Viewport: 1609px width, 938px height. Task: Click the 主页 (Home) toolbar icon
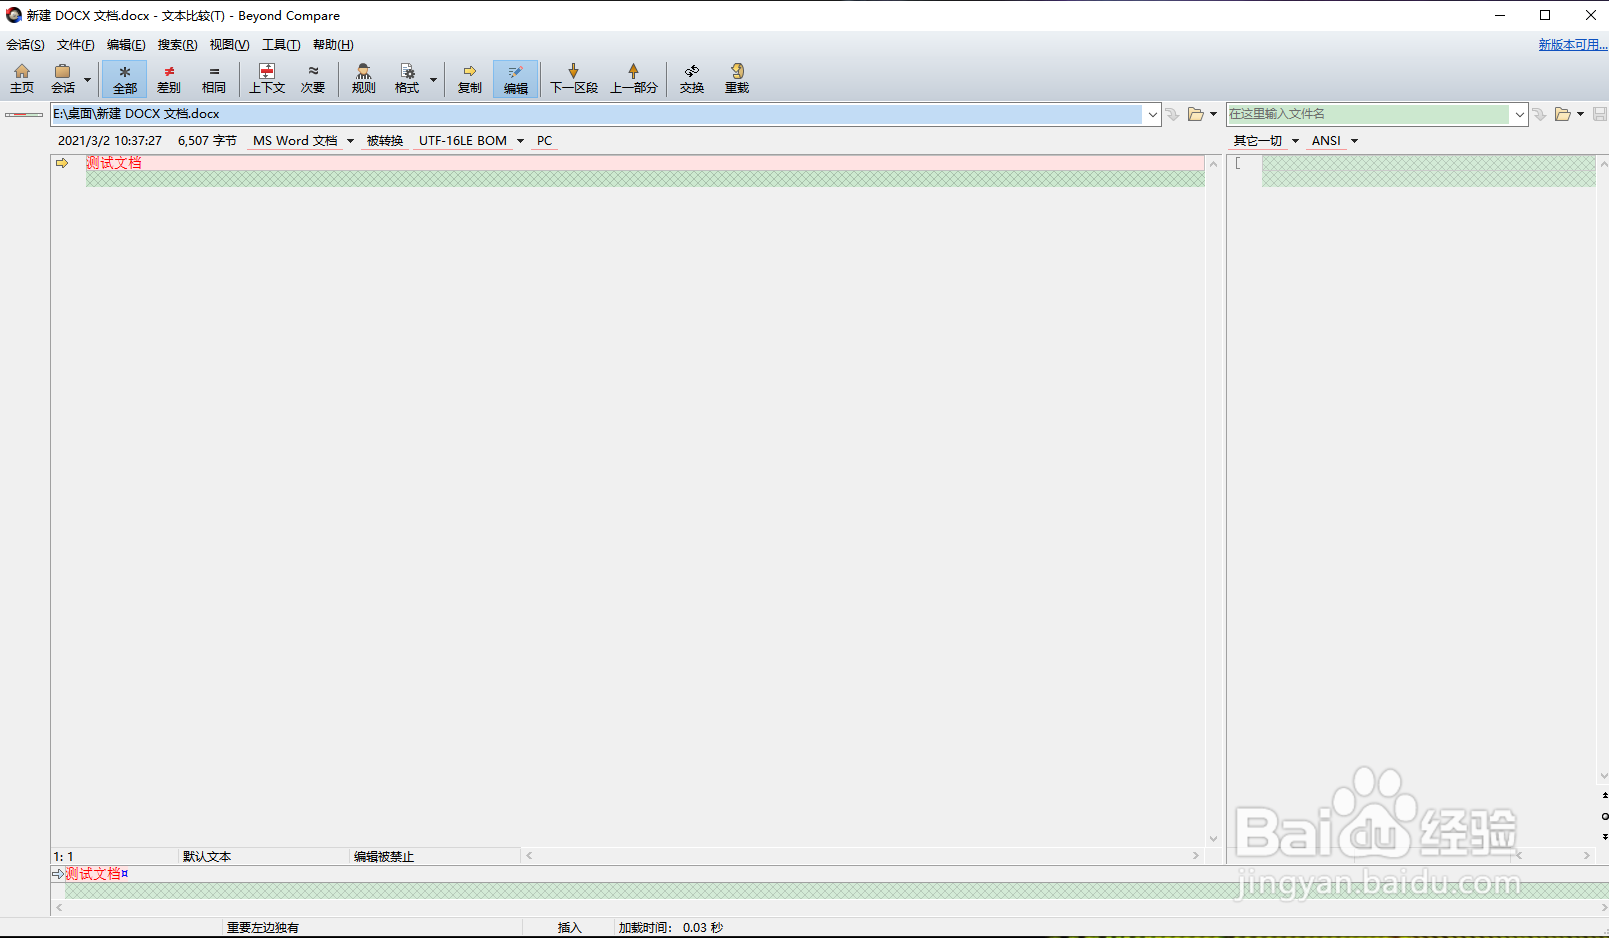click(22, 78)
